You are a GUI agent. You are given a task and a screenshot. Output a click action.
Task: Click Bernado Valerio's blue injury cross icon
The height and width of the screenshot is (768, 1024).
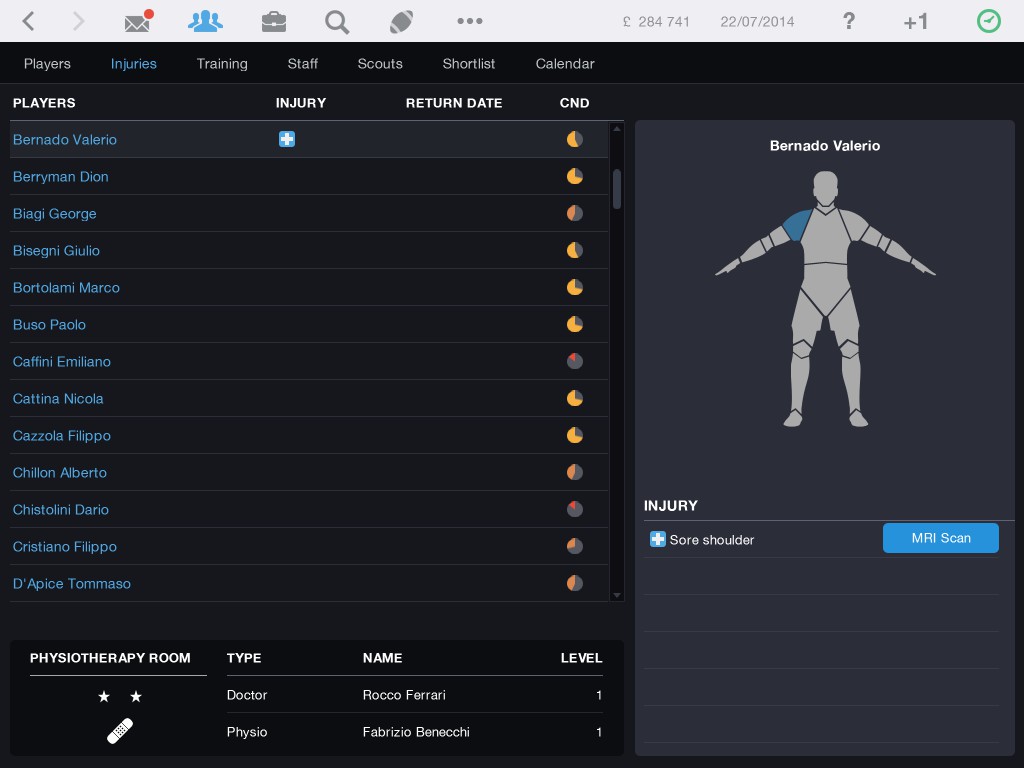(x=287, y=139)
